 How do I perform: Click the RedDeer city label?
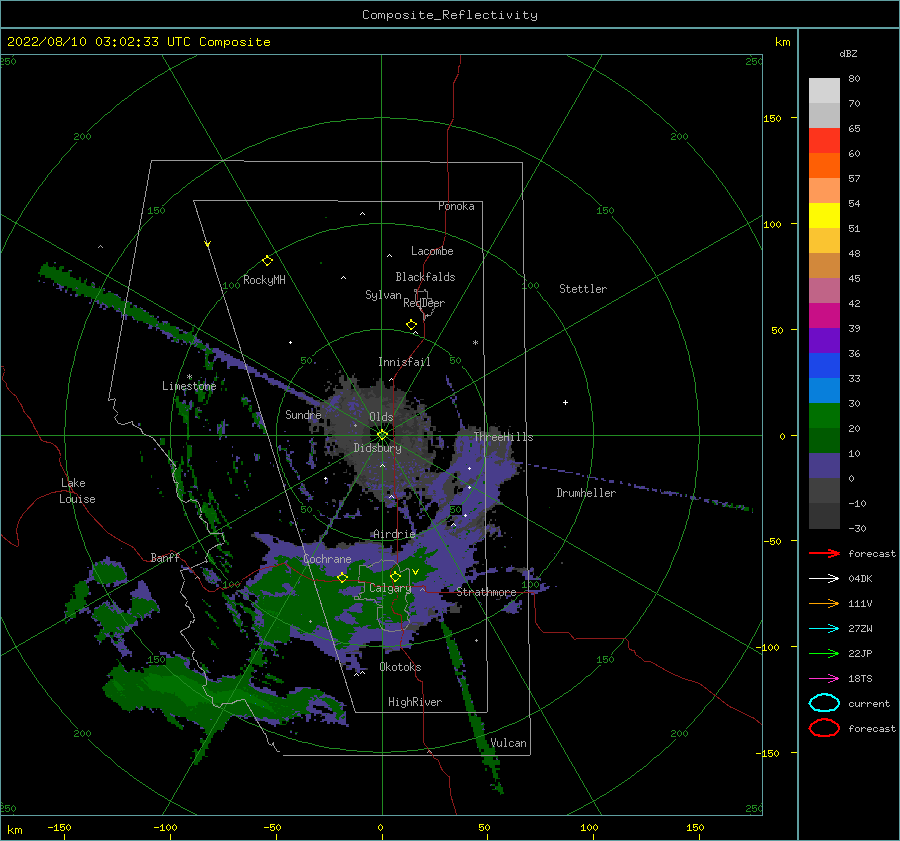point(424,303)
